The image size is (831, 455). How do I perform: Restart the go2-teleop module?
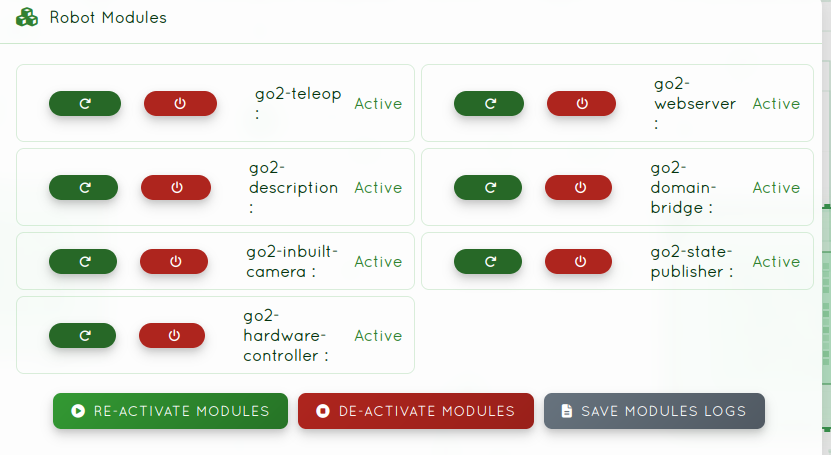point(85,103)
